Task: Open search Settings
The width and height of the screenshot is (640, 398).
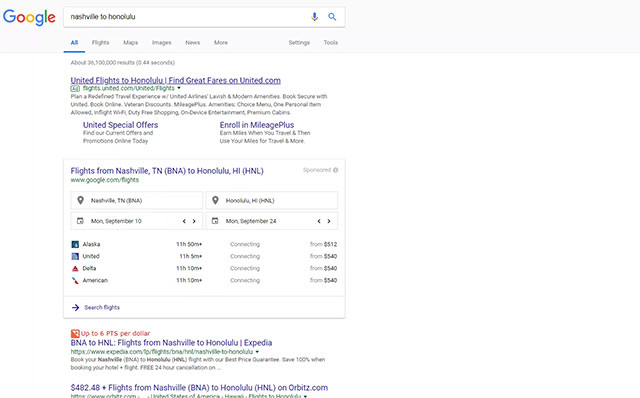Action: (299, 42)
